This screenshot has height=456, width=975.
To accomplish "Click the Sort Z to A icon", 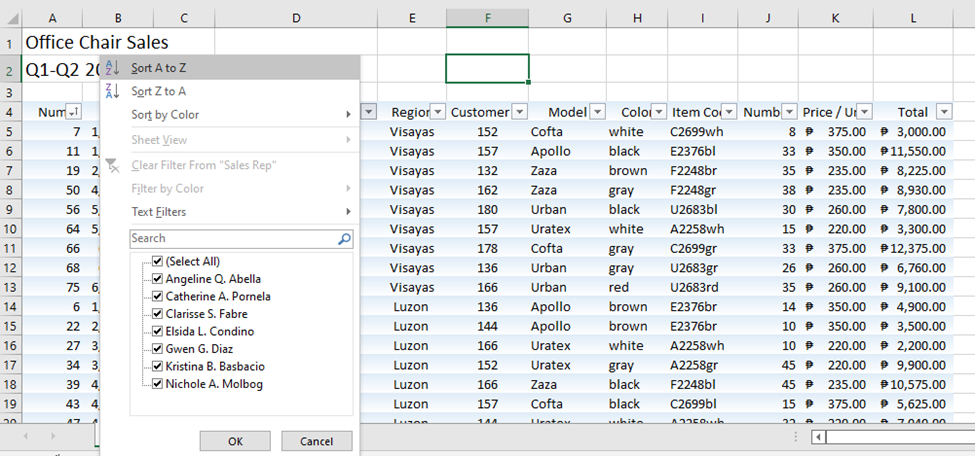I will [112, 91].
